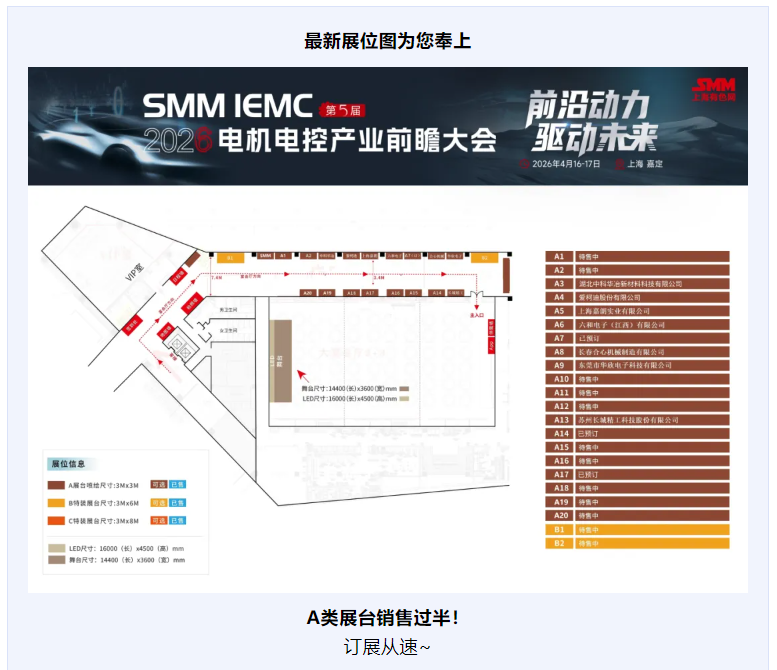Click the 已售 tag in the B特装展台 row
Image resolution: width=777 pixels, height=670 pixels.
[177, 502]
